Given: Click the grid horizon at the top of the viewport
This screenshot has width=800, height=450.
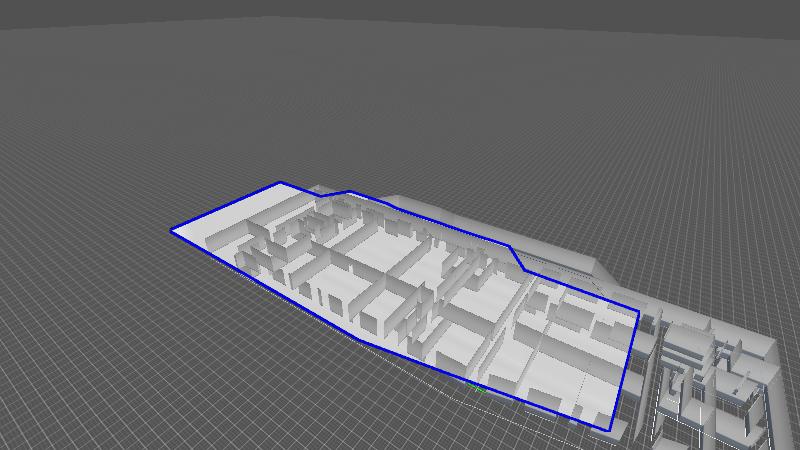Looking at the screenshot, I should click(x=400, y=22).
